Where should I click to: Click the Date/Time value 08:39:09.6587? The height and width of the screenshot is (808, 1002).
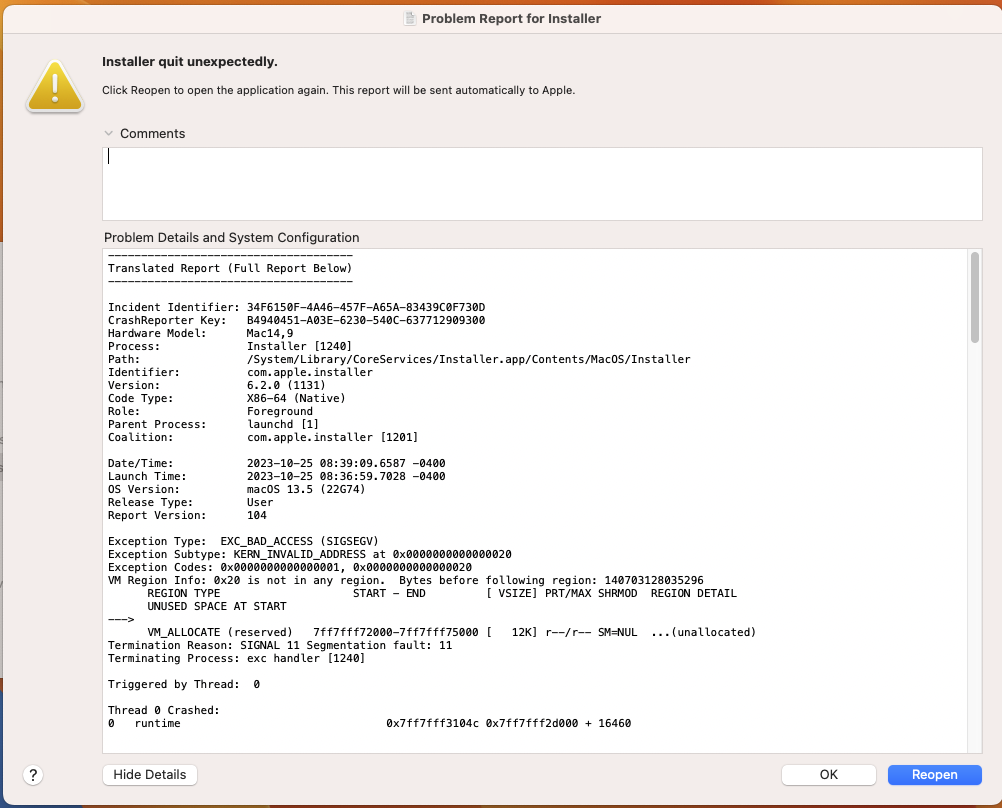pos(362,463)
